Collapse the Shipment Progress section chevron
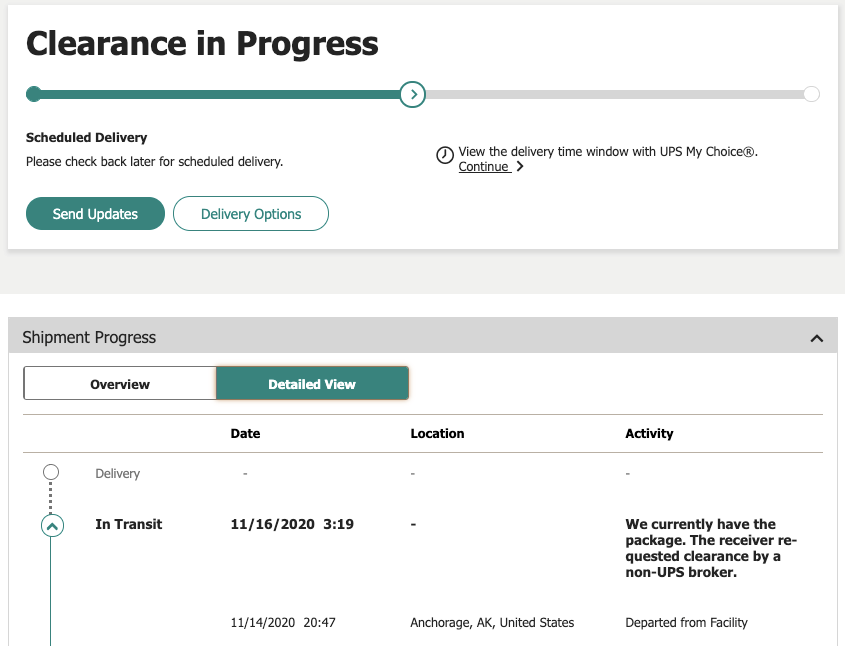The image size is (845, 646). pyautogui.click(x=816, y=338)
